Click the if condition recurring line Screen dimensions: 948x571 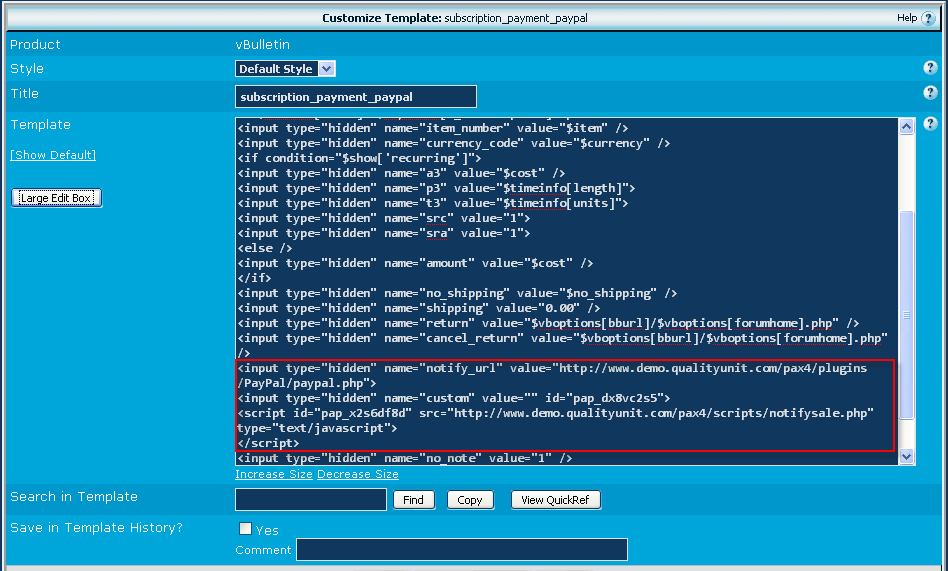point(359,158)
